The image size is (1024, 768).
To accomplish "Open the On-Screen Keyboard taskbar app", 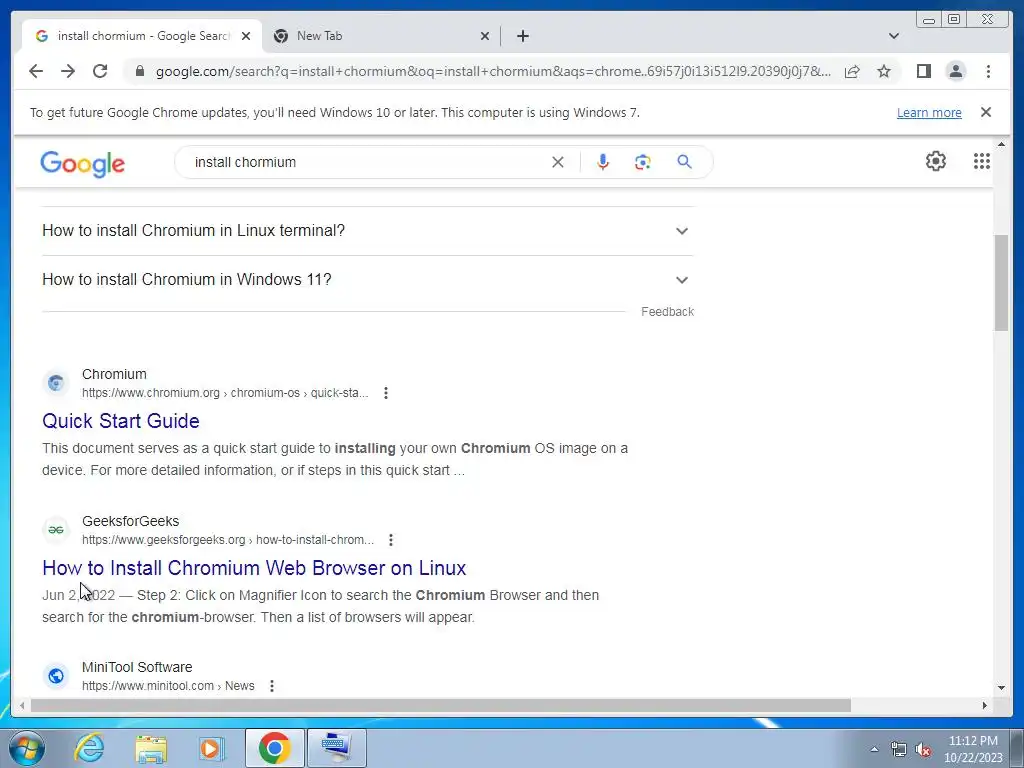I will (336, 748).
